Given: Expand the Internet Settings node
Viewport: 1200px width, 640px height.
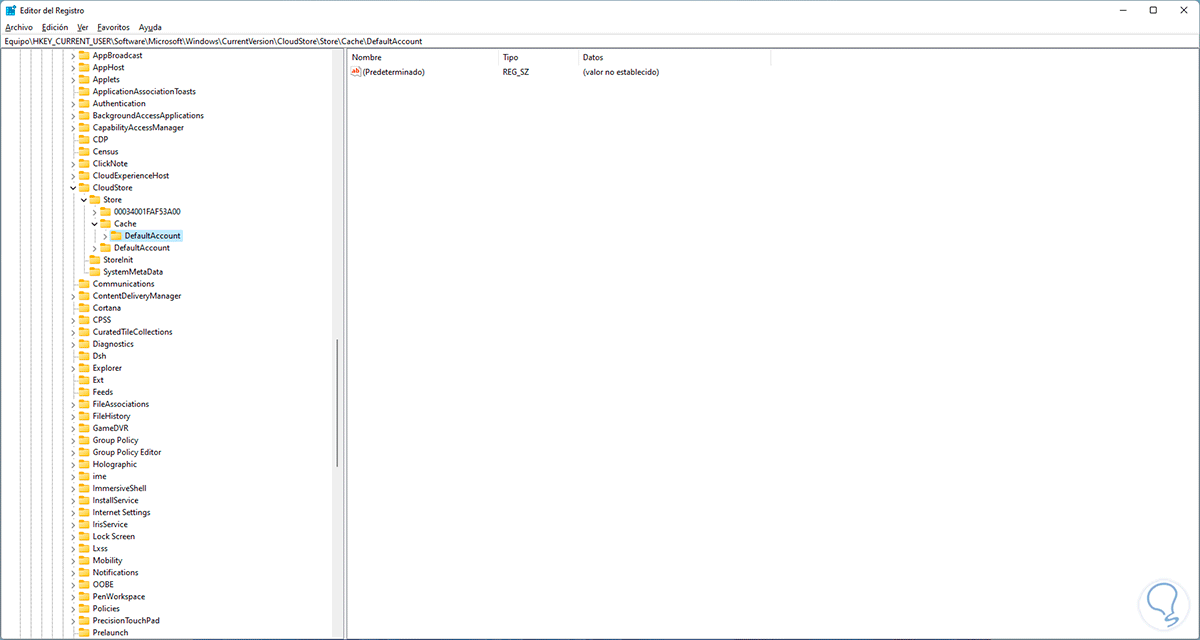Looking at the screenshot, I should [x=73, y=512].
